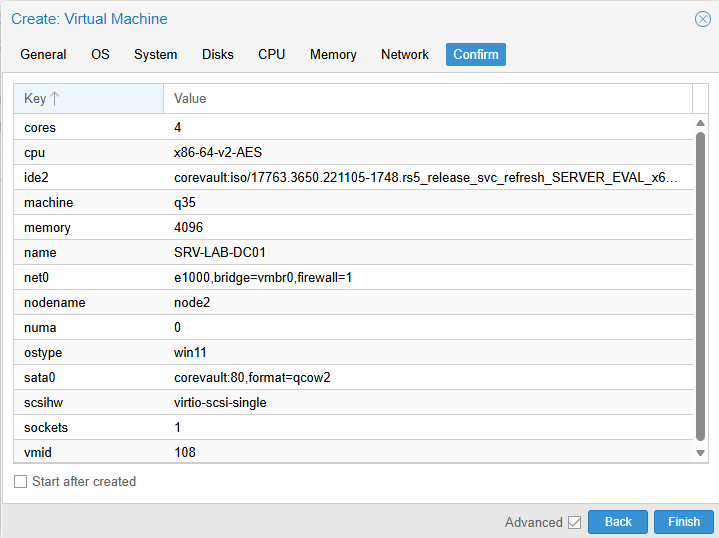Open the Disks tab
This screenshot has width=719, height=538.
point(218,55)
